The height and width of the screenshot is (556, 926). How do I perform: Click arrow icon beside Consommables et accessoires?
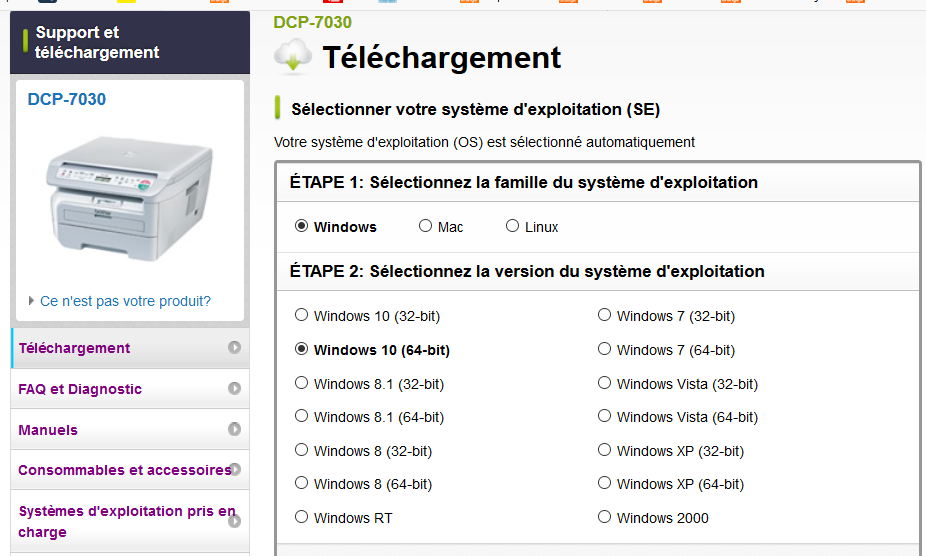(x=235, y=470)
